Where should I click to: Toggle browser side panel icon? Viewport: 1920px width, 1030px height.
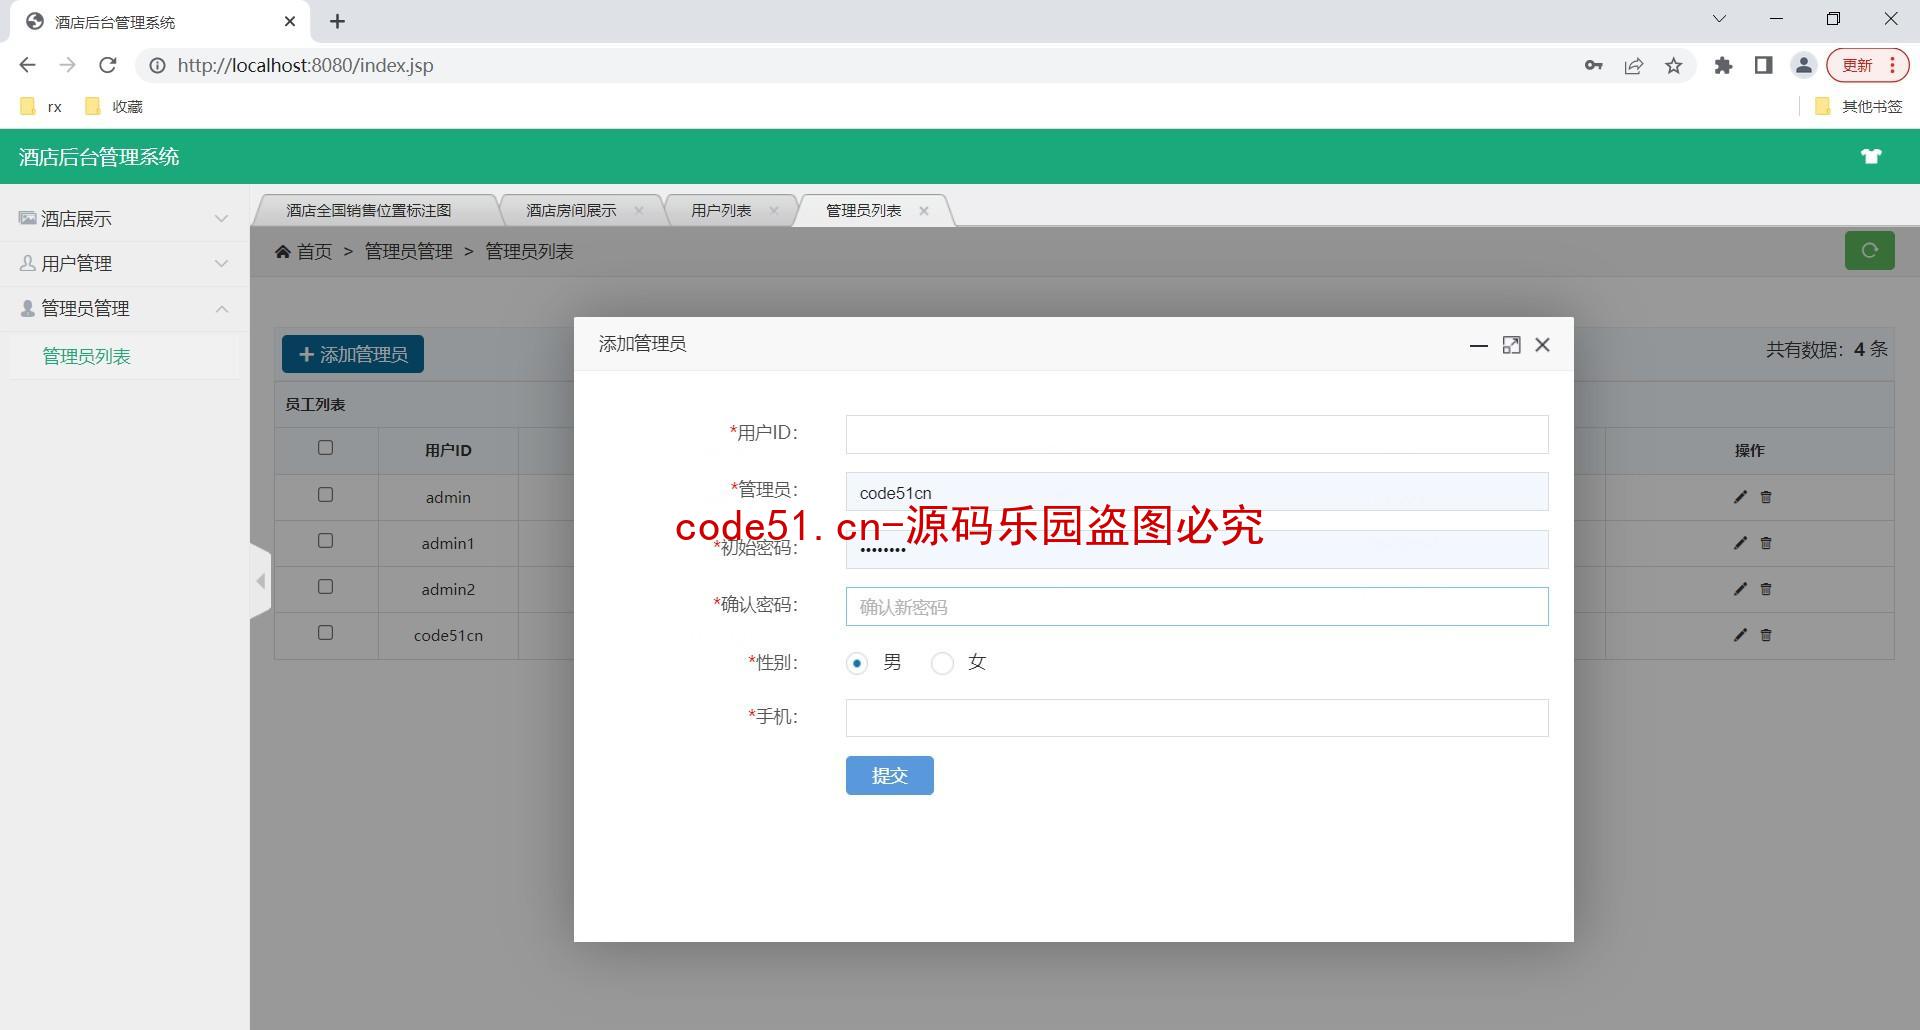1763,66
